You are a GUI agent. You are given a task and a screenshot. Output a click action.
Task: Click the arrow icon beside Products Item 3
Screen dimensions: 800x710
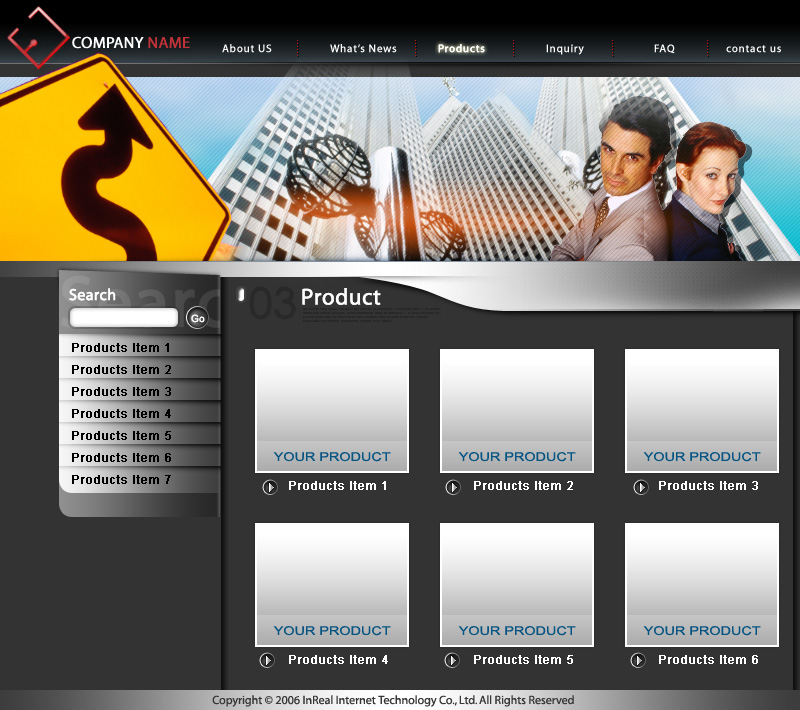[640, 487]
